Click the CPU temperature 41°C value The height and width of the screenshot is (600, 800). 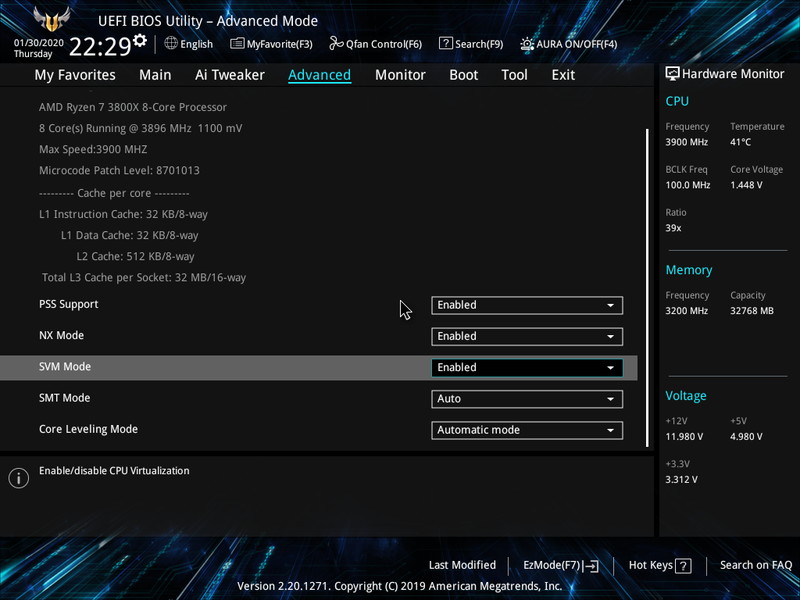pos(740,142)
